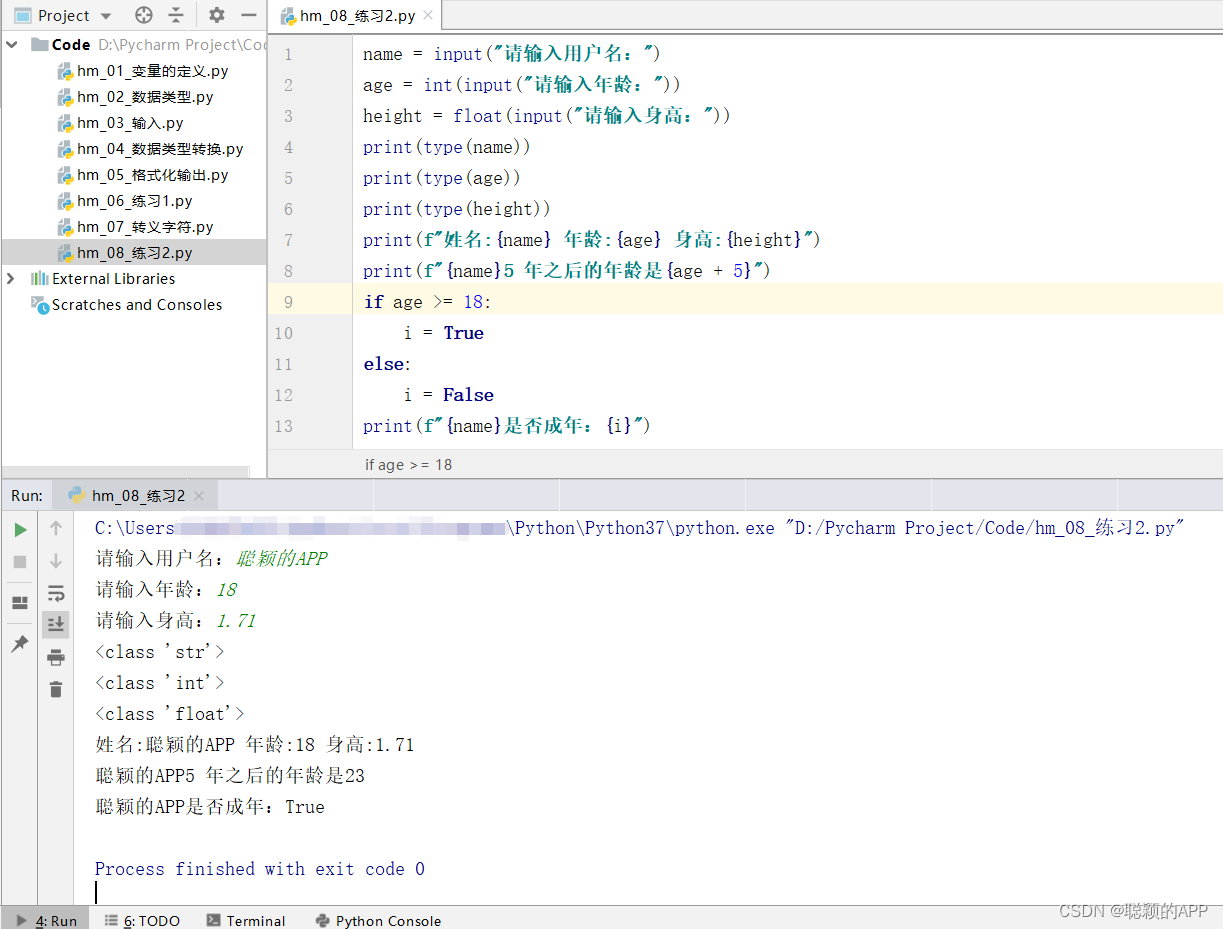Click the python.exe command path line

coord(640,528)
